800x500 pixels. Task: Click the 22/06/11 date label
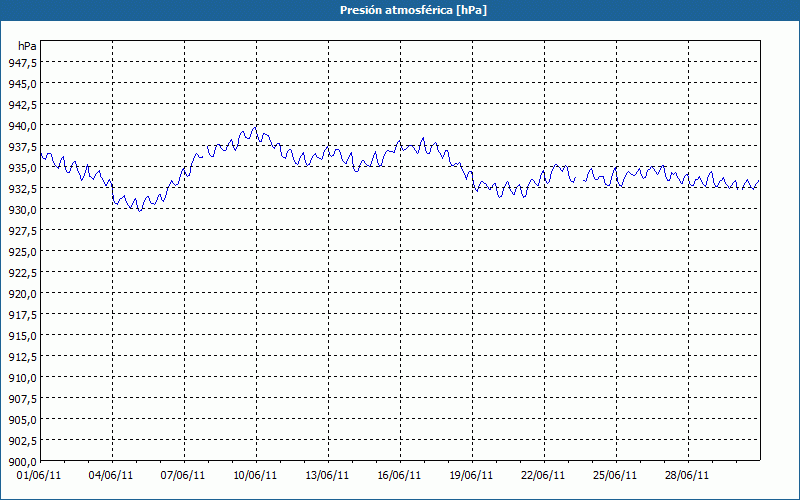(543, 475)
